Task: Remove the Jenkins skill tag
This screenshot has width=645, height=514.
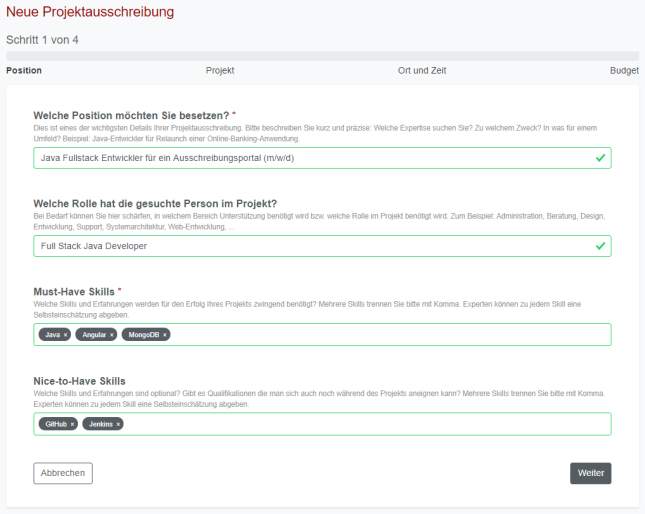Action: point(118,424)
